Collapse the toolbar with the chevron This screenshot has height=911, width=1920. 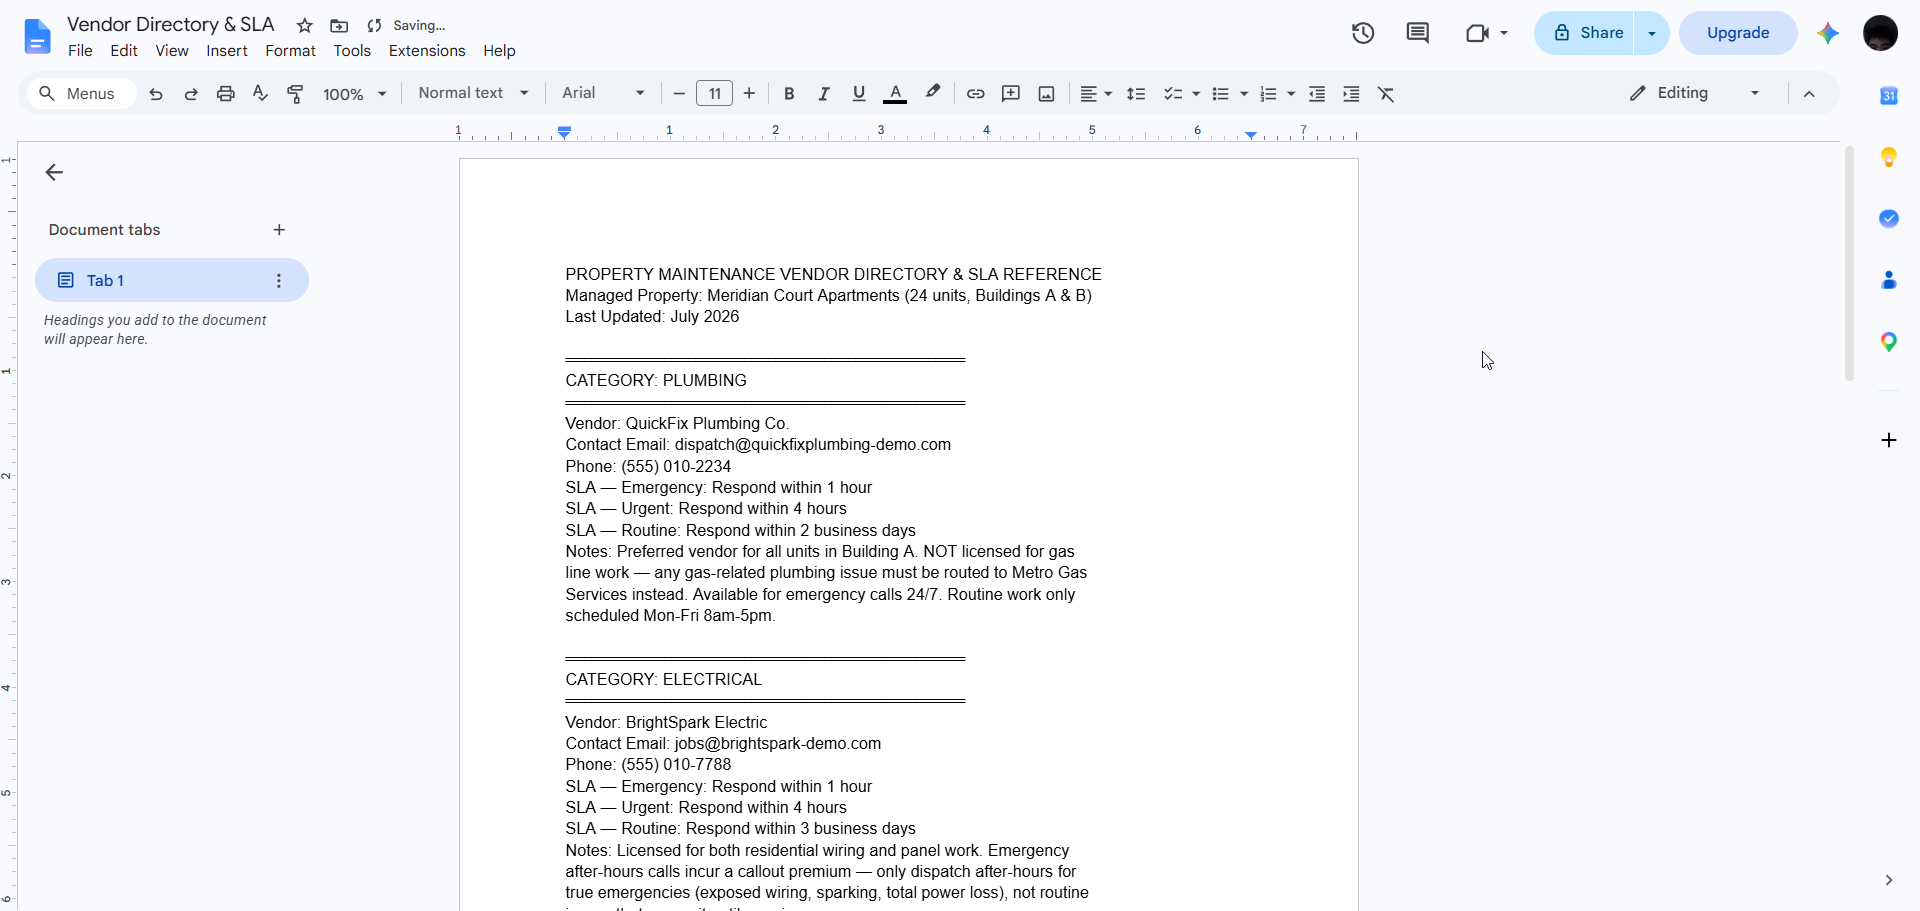pos(1809,94)
